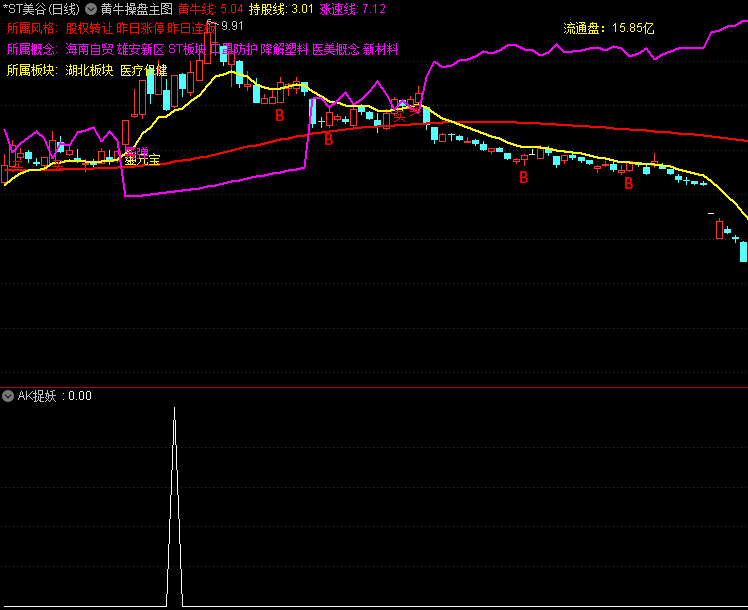Click the white AK捉妖 spike peak

click(x=175, y=409)
